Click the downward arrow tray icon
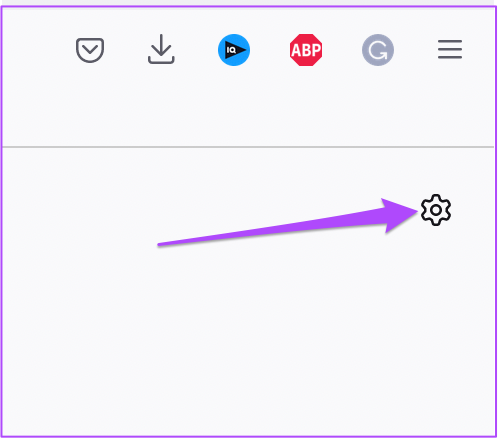The image size is (498, 438). pos(161,49)
